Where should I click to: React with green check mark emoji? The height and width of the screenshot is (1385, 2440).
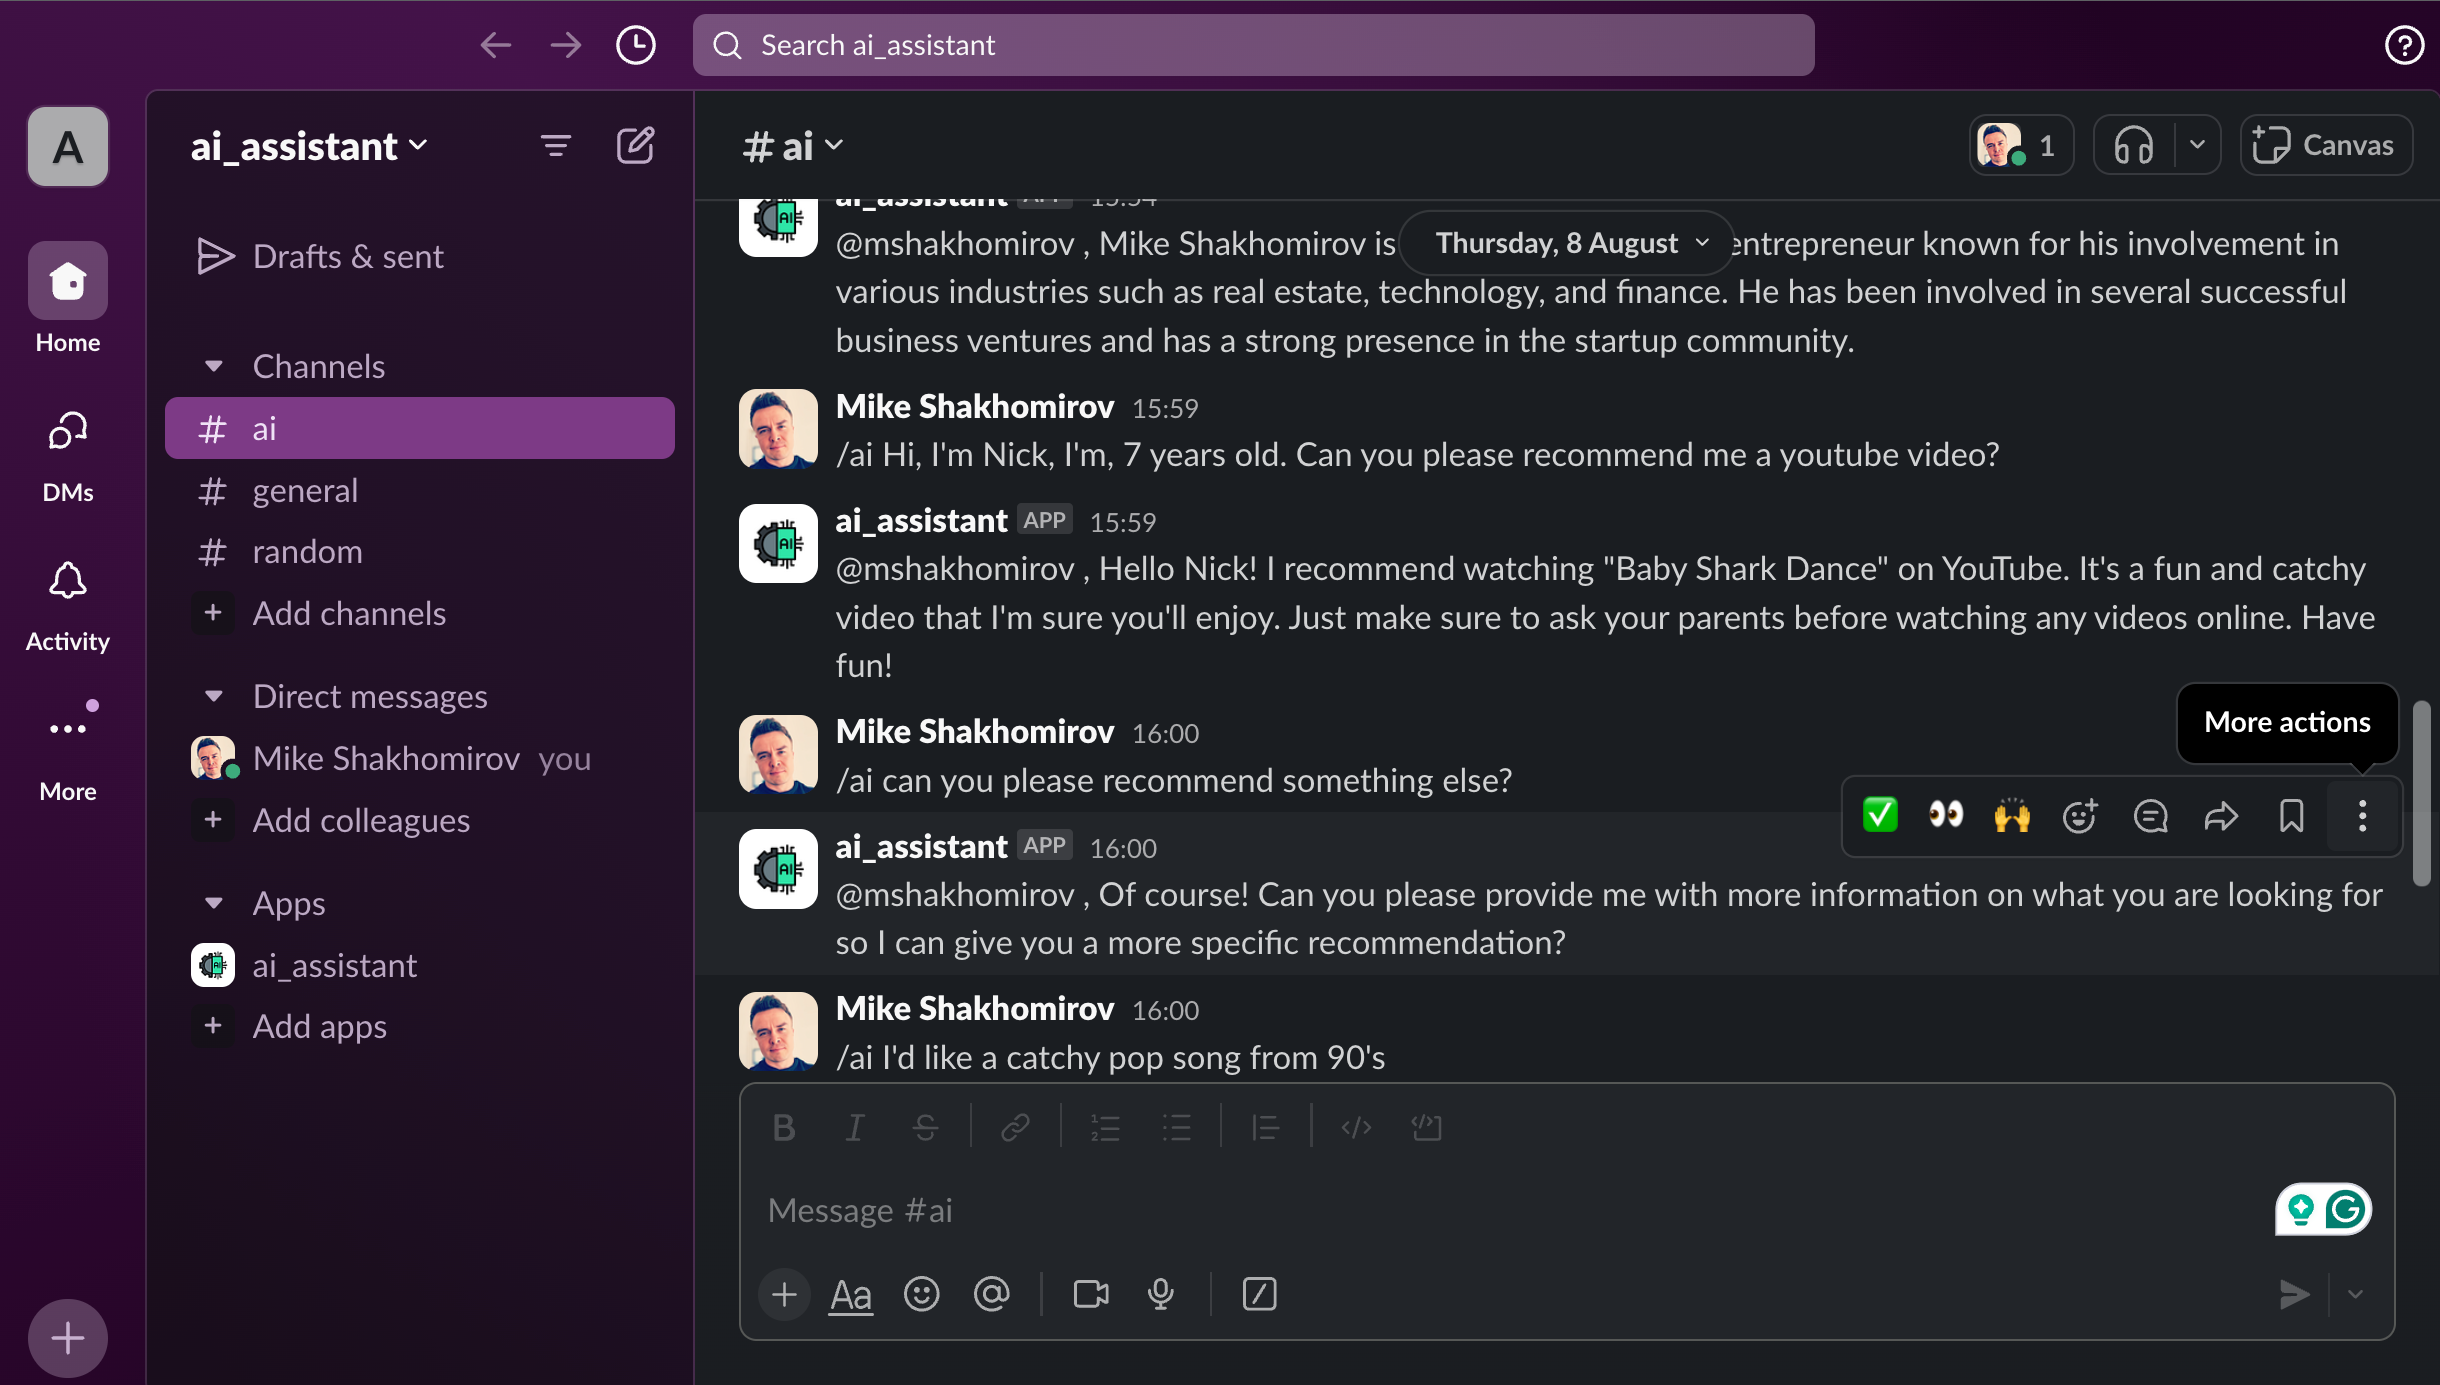[x=1880, y=815]
